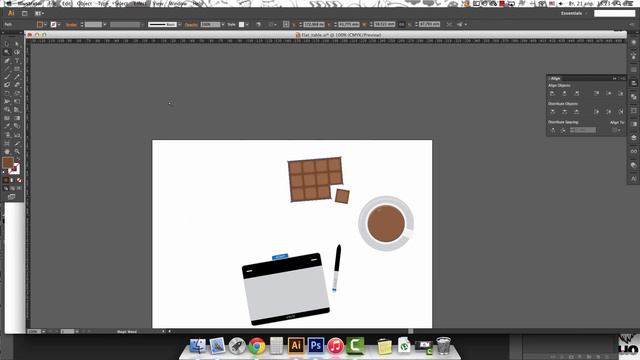The width and height of the screenshot is (640, 360).
Task: Swap fill and stroke colors arrow
Action: 18,159
